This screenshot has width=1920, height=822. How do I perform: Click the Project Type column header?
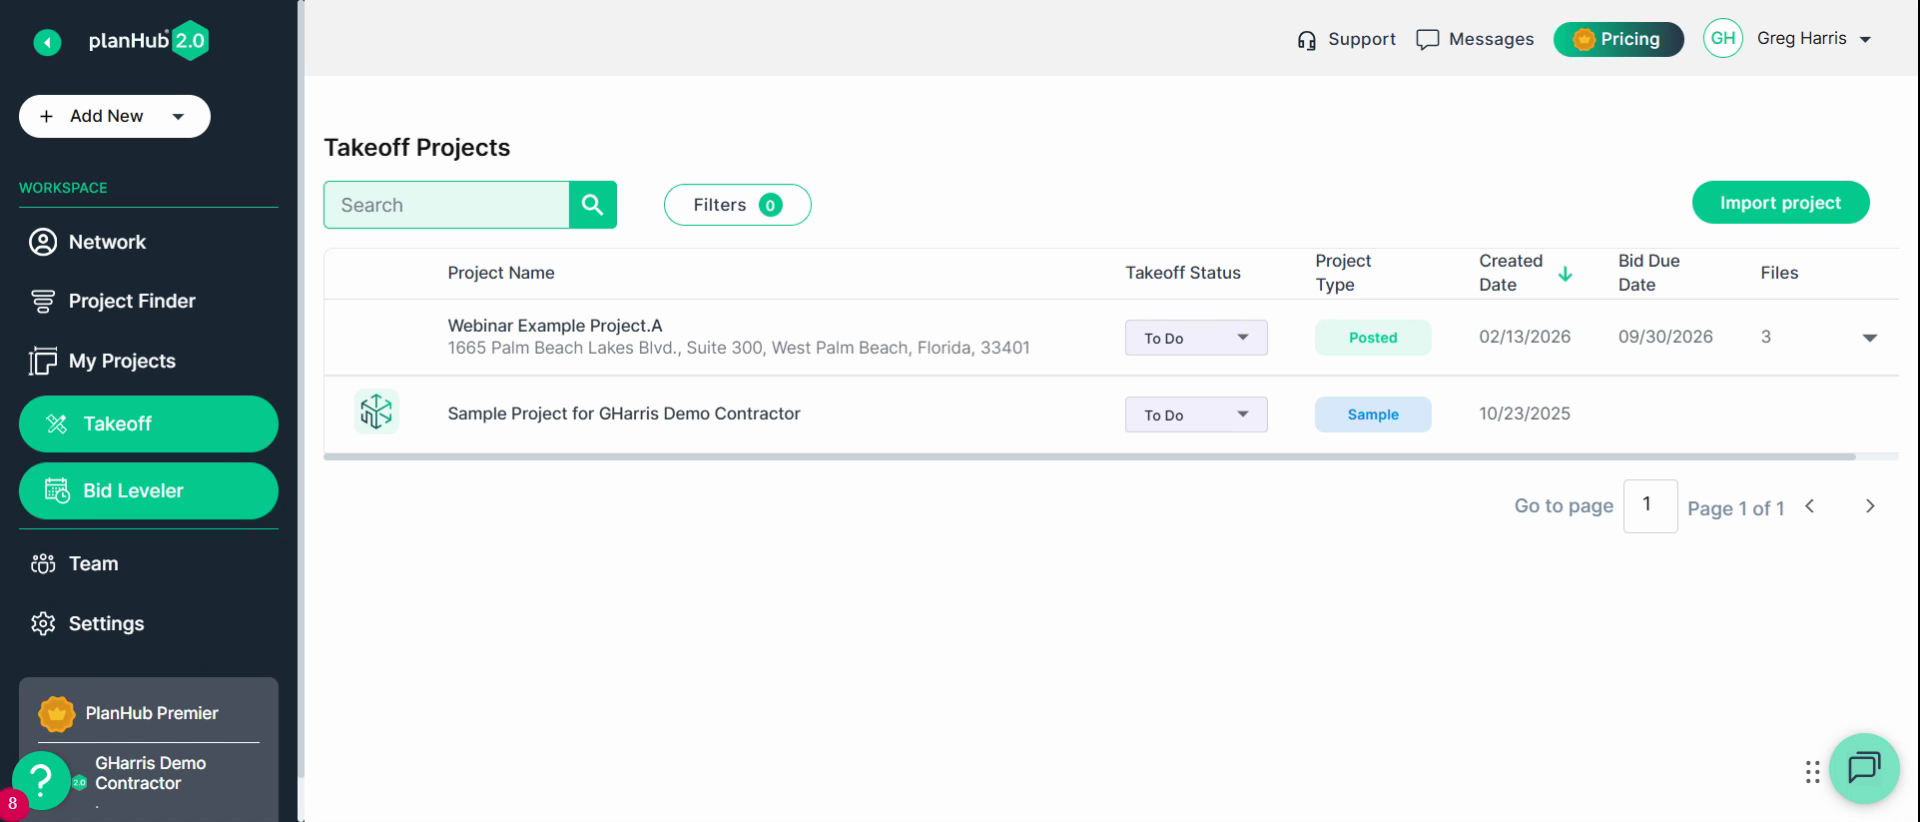[x=1343, y=273]
